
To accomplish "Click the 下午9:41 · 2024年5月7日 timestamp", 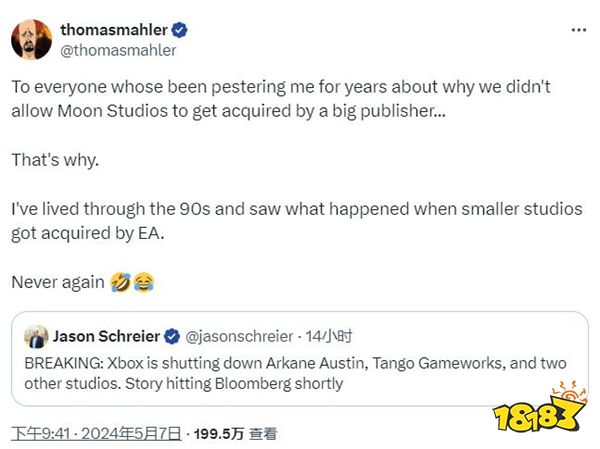I will pos(96,434).
